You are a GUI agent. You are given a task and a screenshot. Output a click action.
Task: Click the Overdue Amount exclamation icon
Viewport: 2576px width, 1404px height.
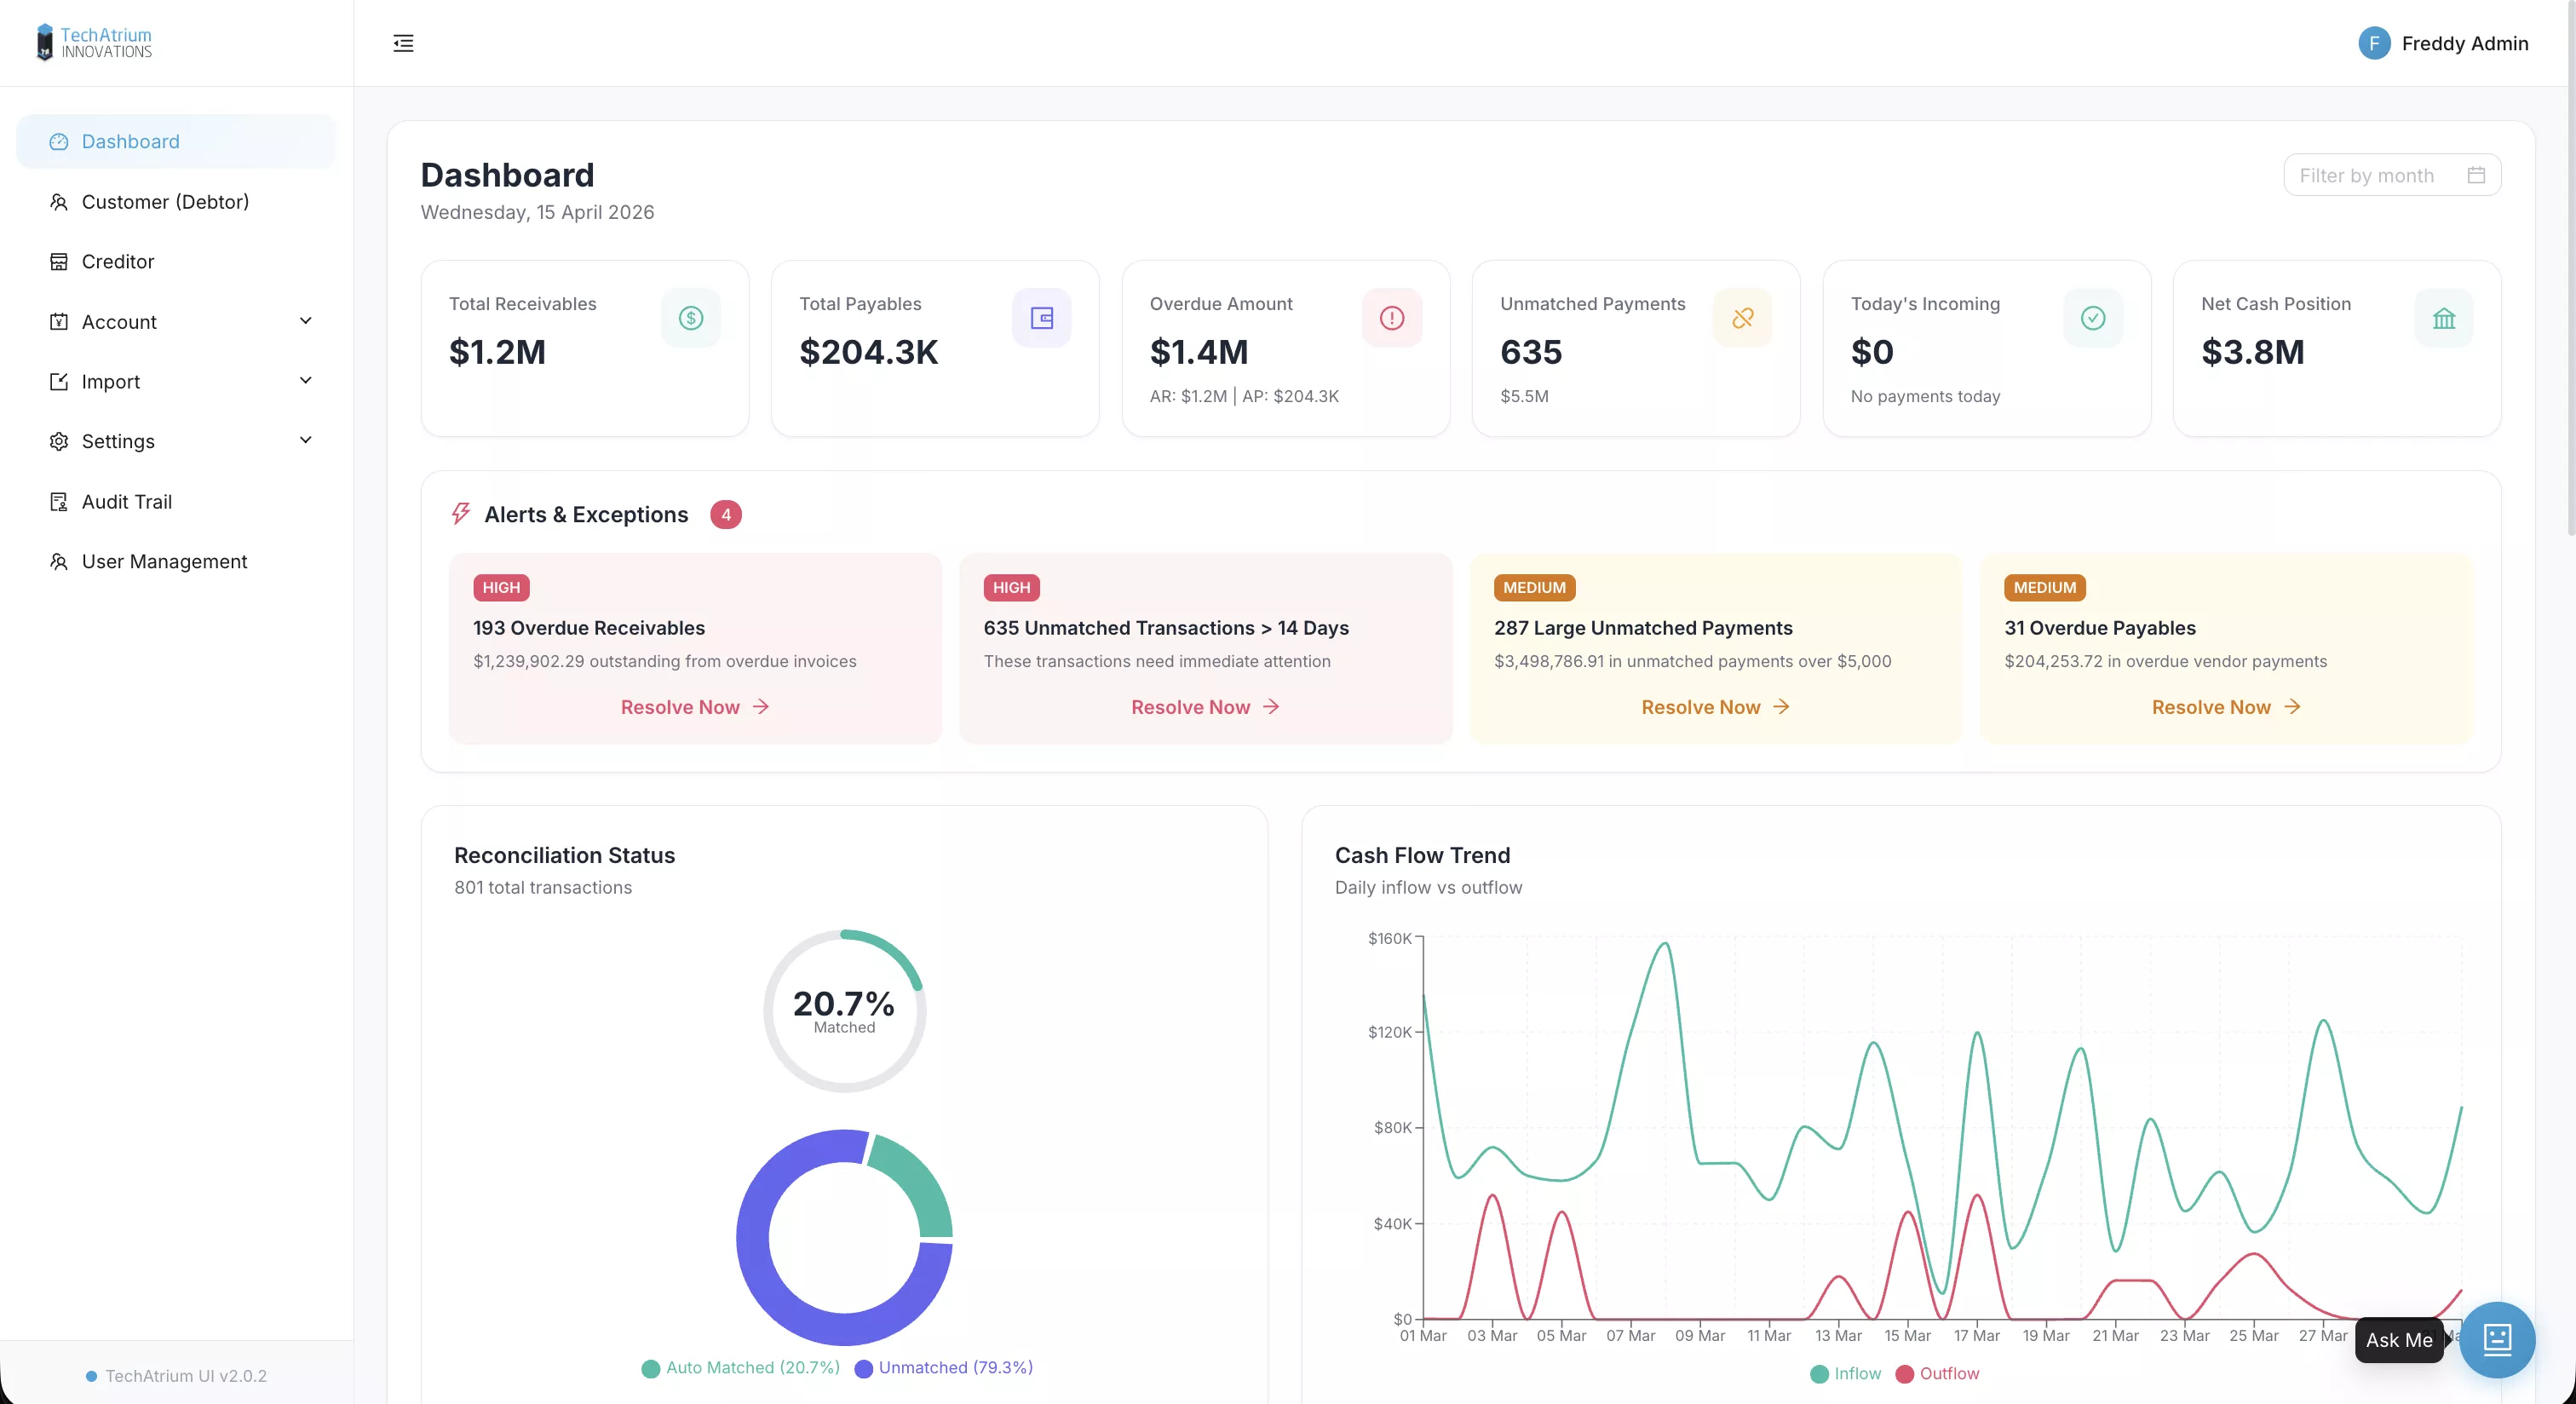(1392, 318)
